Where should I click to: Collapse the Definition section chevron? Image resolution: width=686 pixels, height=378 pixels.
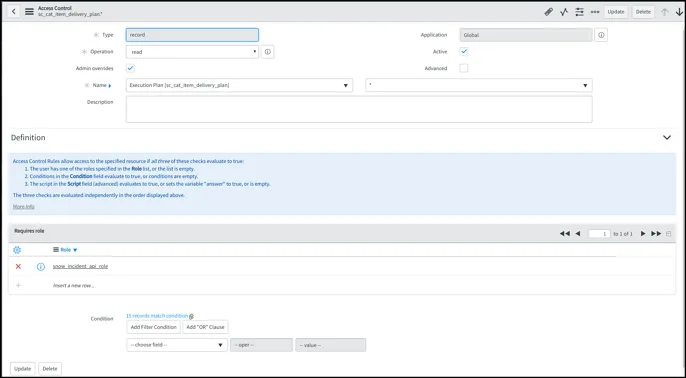pyautogui.click(x=667, y=137)
